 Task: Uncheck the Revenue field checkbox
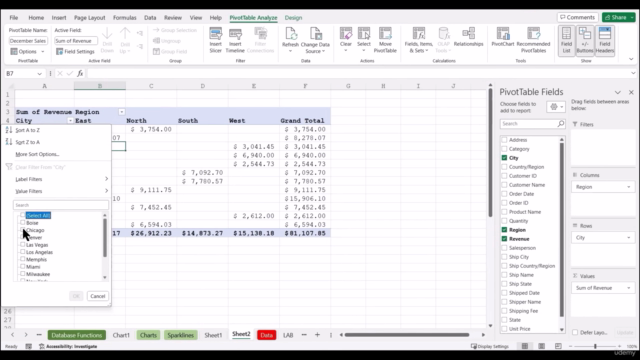tap(504, 239)
